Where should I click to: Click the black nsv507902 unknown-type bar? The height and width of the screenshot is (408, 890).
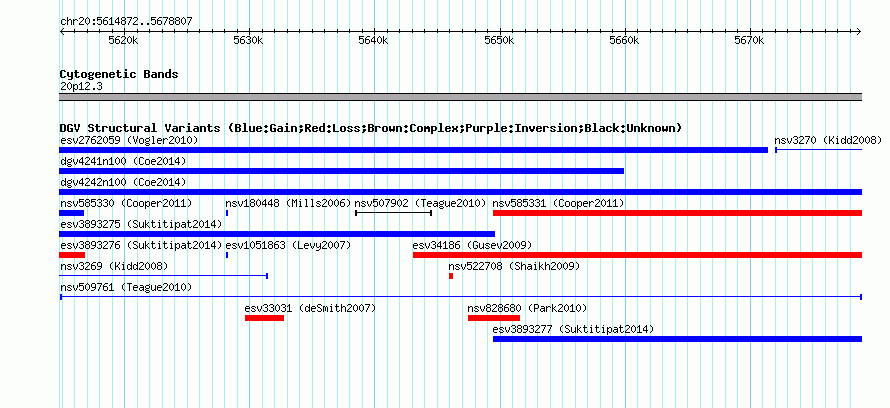[x=393, y=213]
